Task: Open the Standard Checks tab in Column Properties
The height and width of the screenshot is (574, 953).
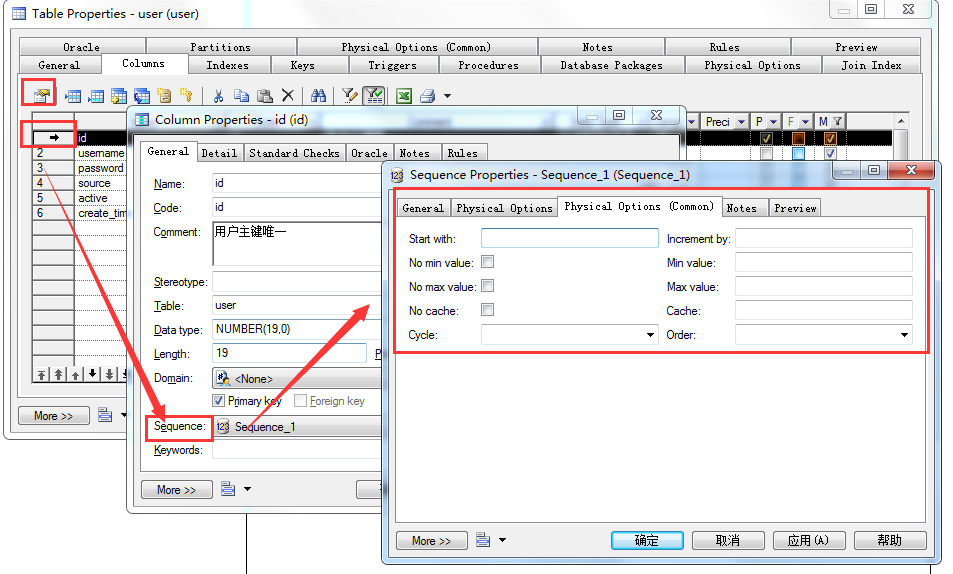Action: (x=294, y=153)
